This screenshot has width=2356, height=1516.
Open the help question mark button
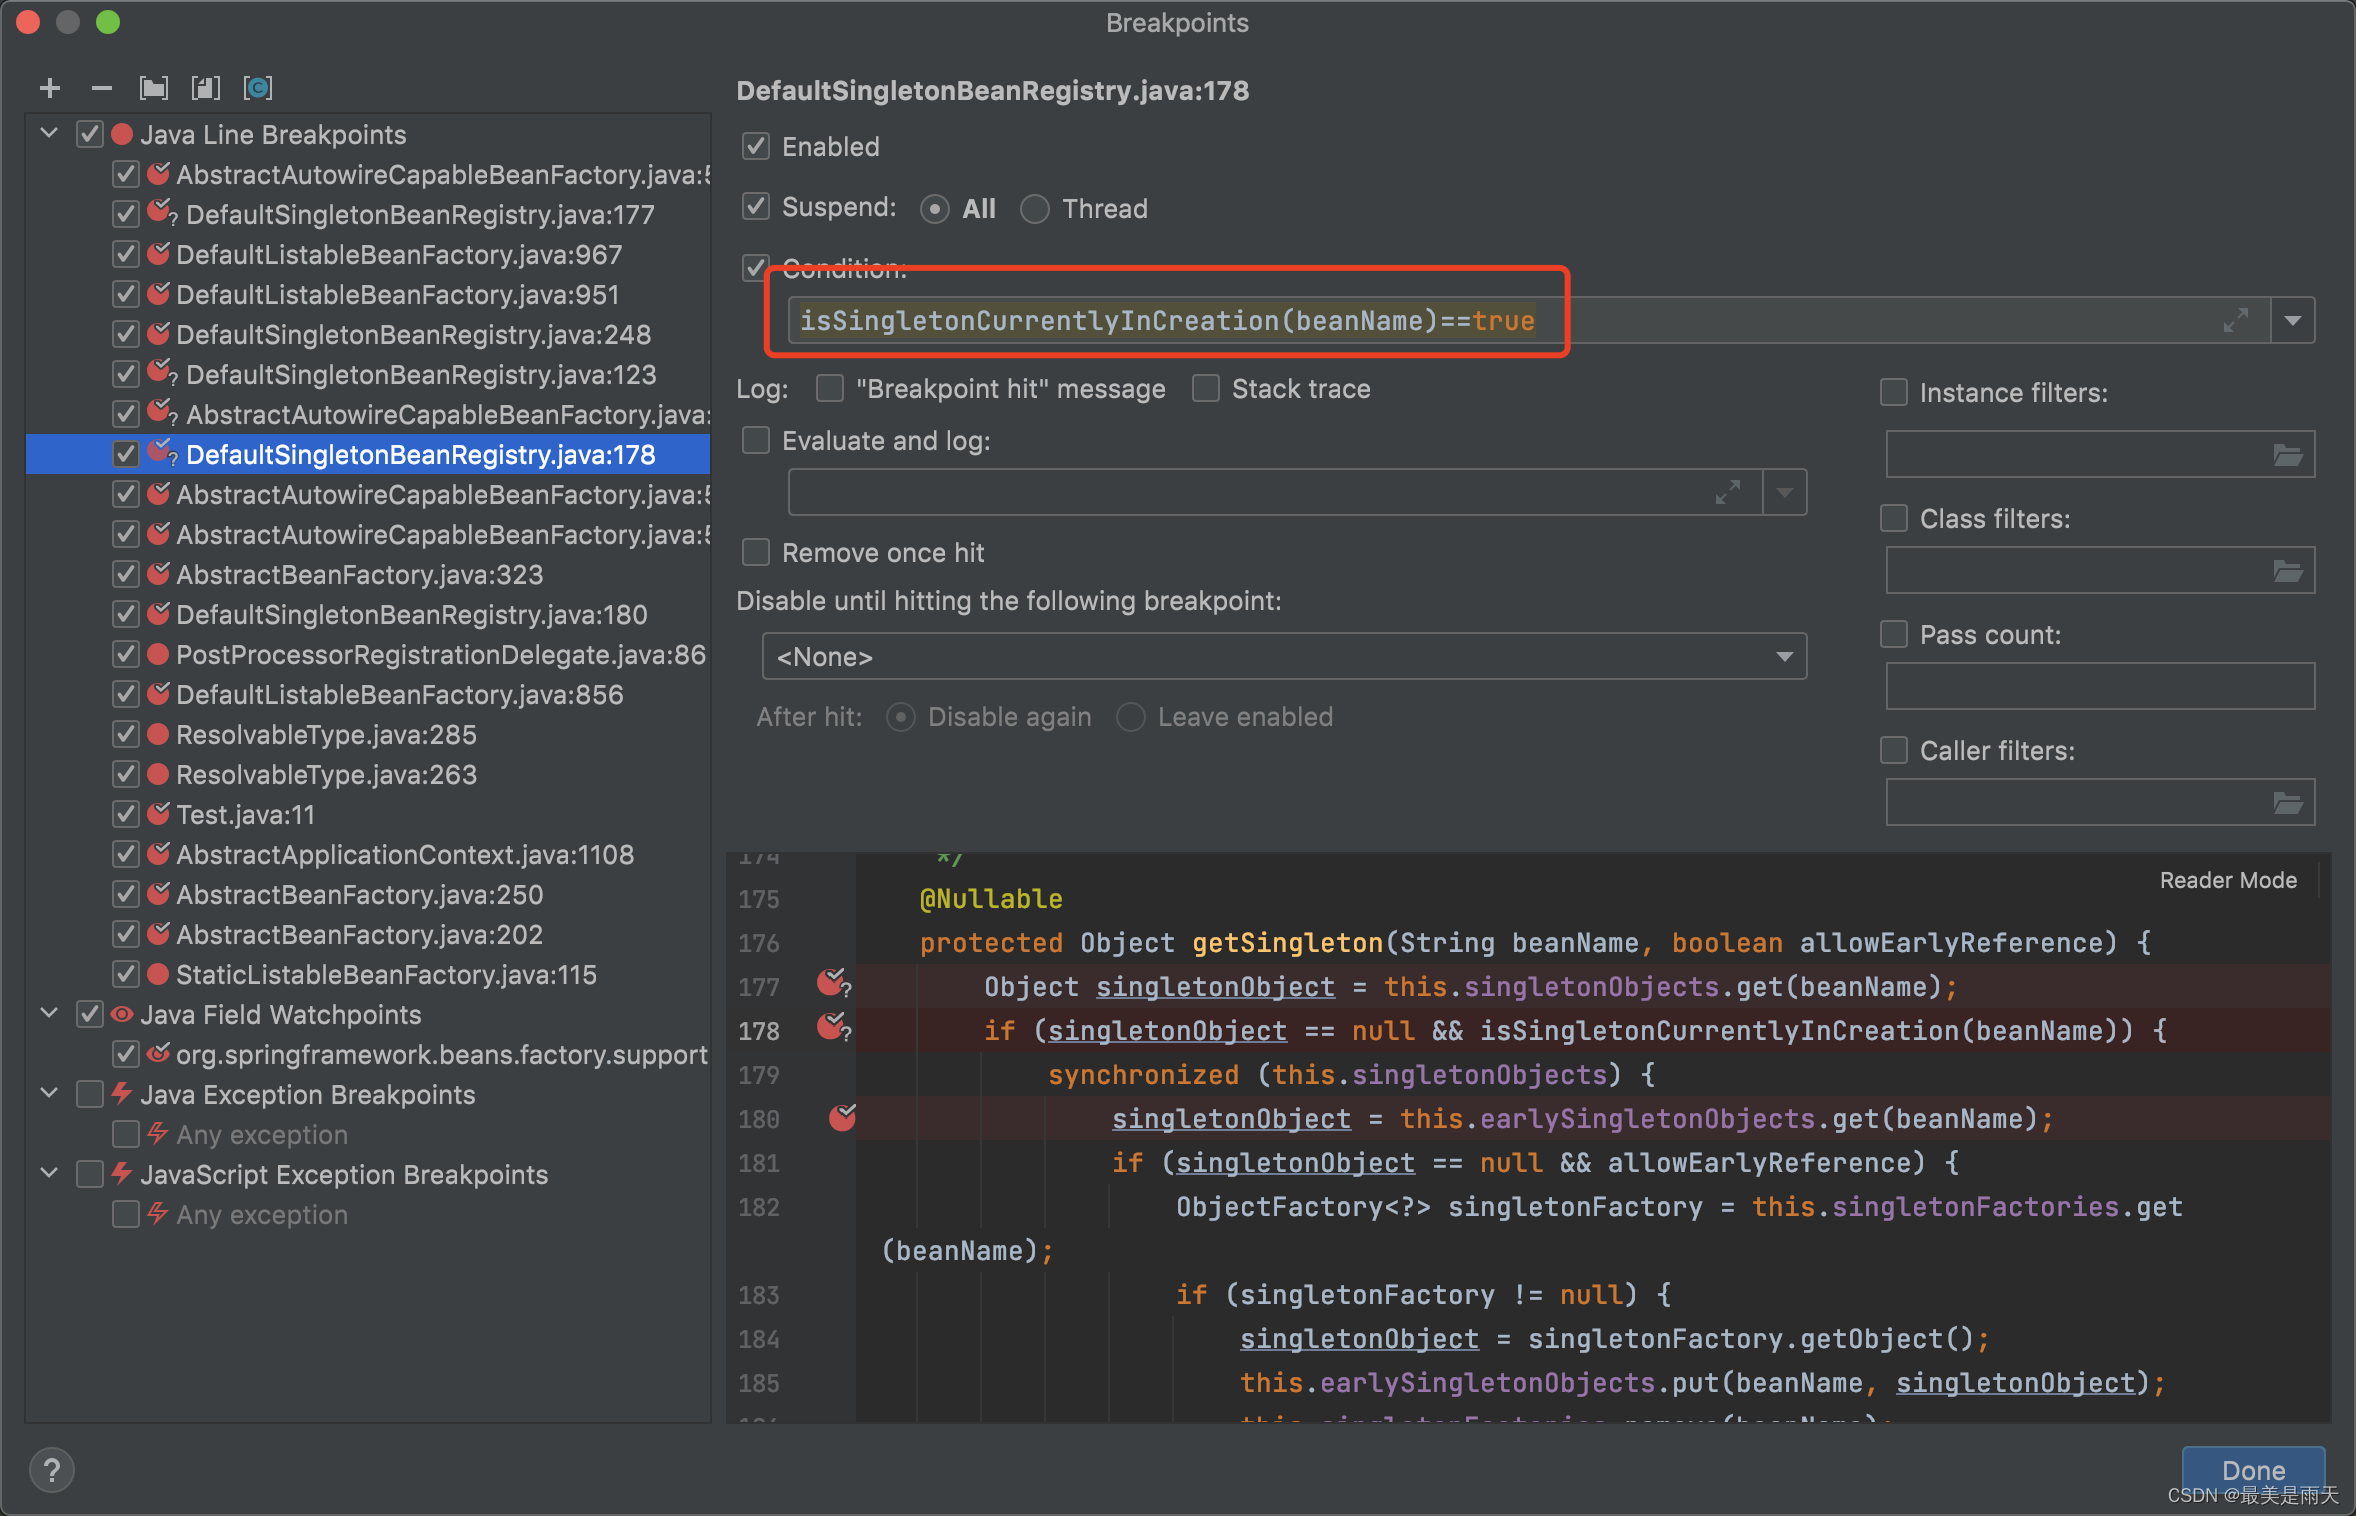[52, 1470]
